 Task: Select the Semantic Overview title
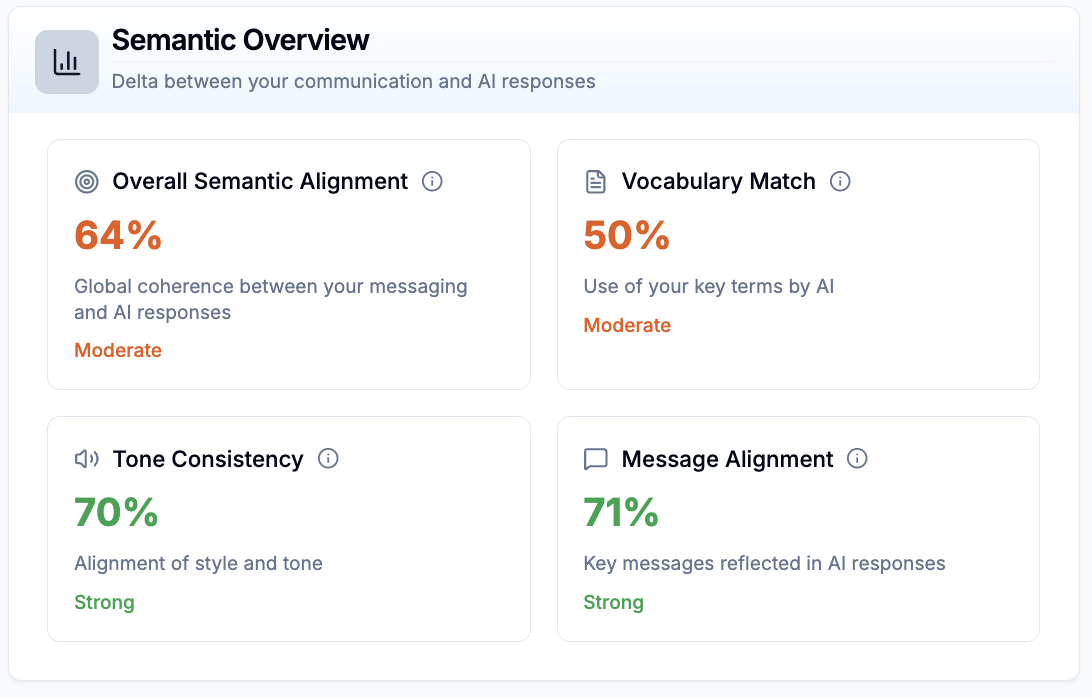point(240,41)
